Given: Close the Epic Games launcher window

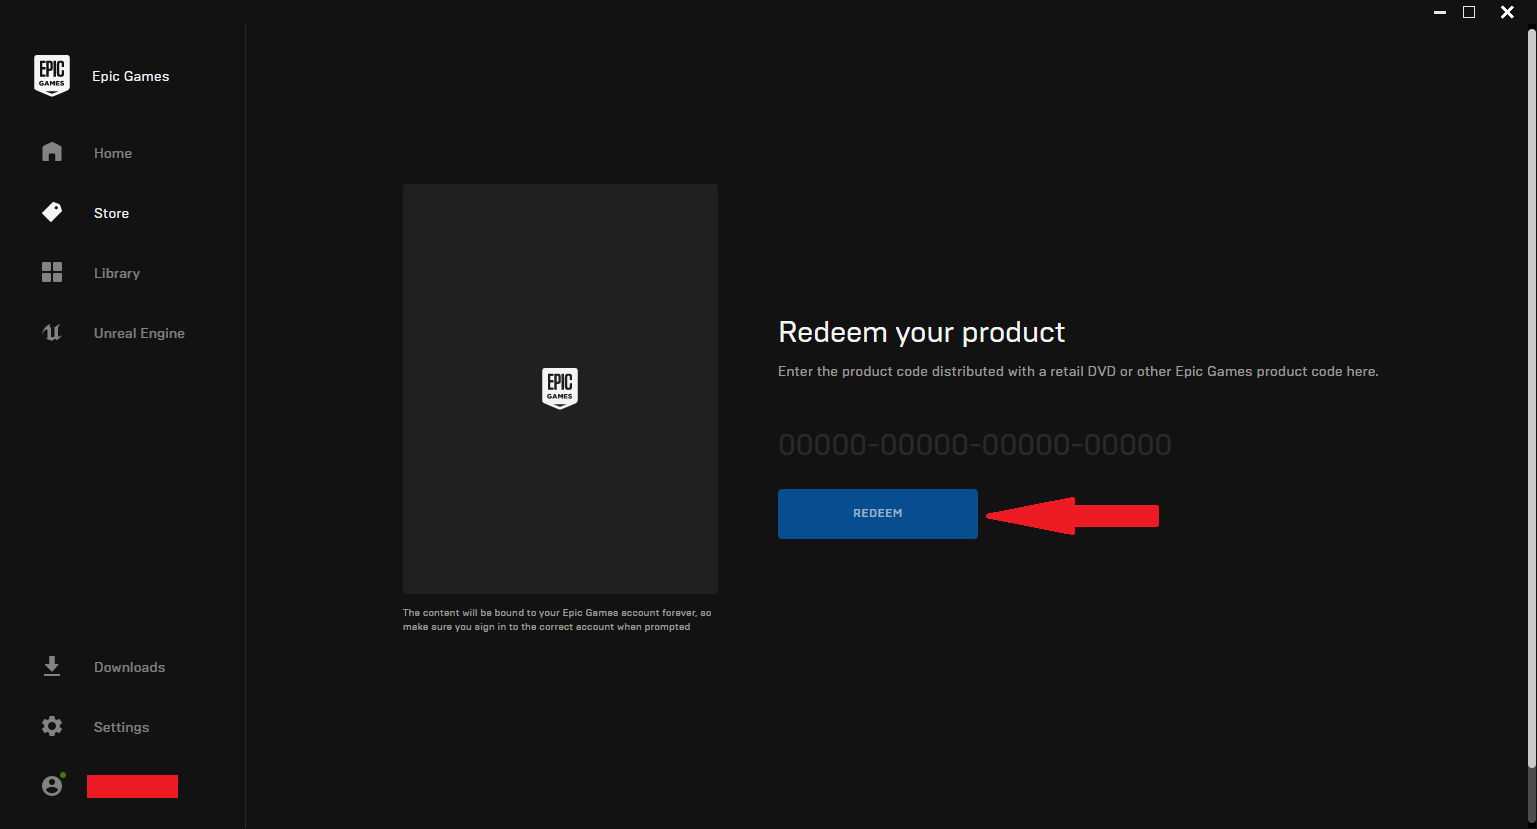Looking at the screenshot, I should (x=1507, y=13).
